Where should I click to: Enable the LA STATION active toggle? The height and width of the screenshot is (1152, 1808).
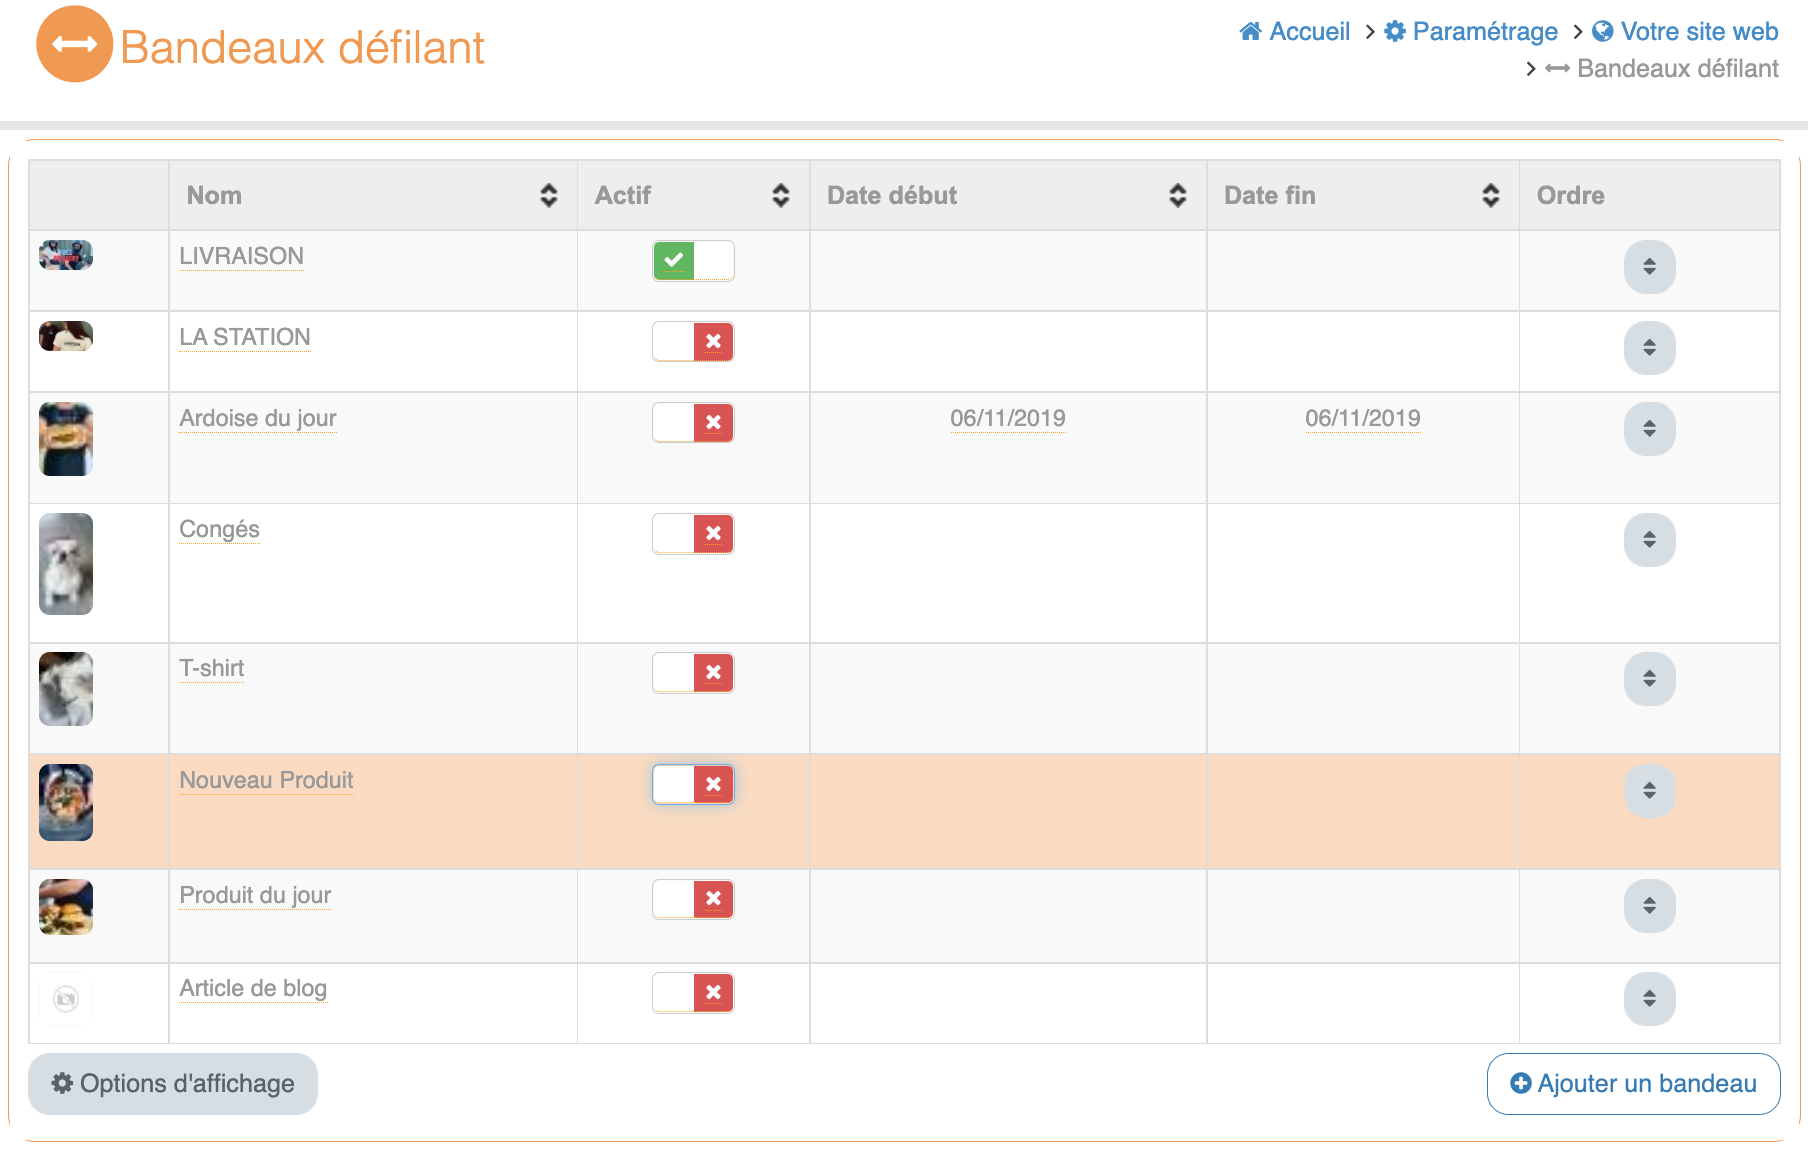pos(693,342)
